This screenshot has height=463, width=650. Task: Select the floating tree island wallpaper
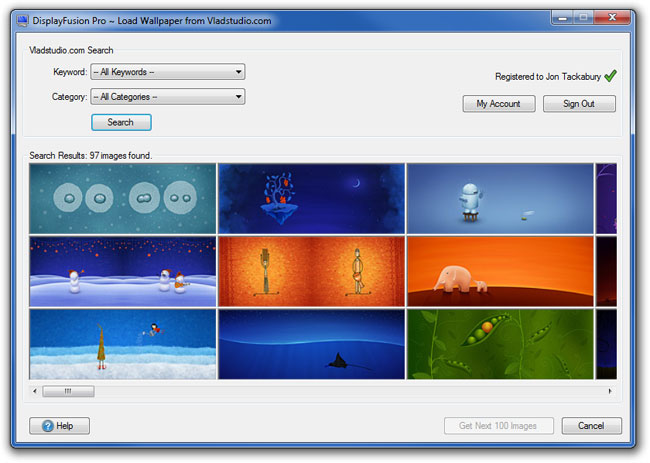pyautogui.click(x=311, y=198)
